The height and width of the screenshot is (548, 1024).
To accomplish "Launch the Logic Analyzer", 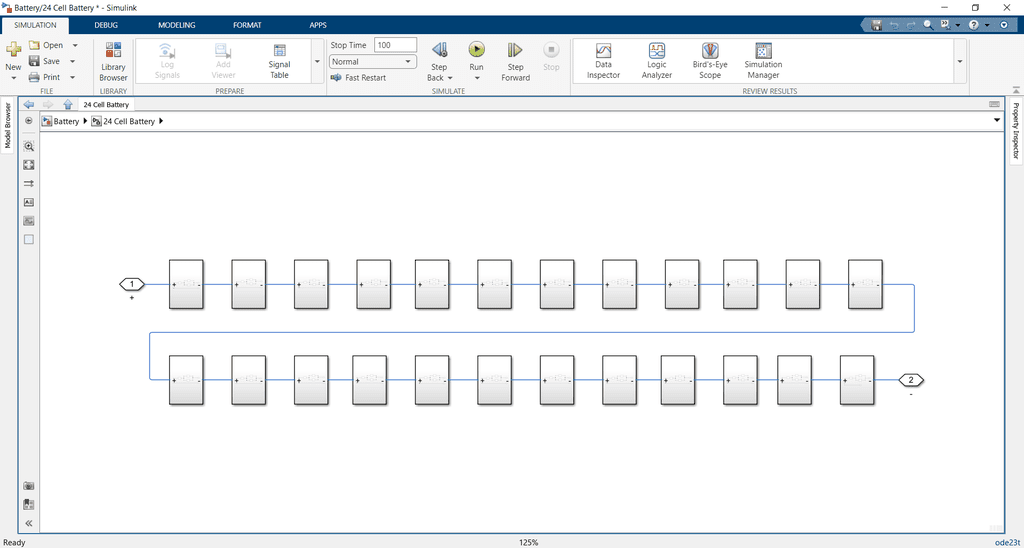I will [656, 61].
